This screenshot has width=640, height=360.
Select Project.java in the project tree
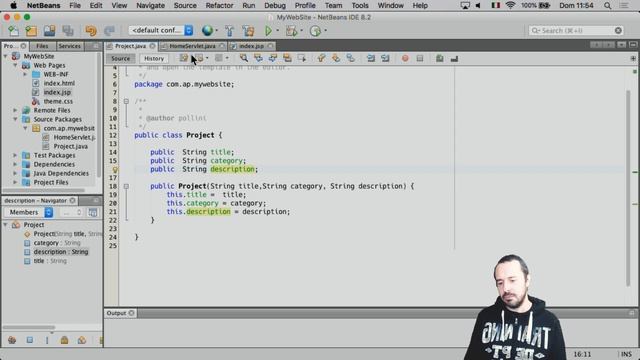(70, 146)
